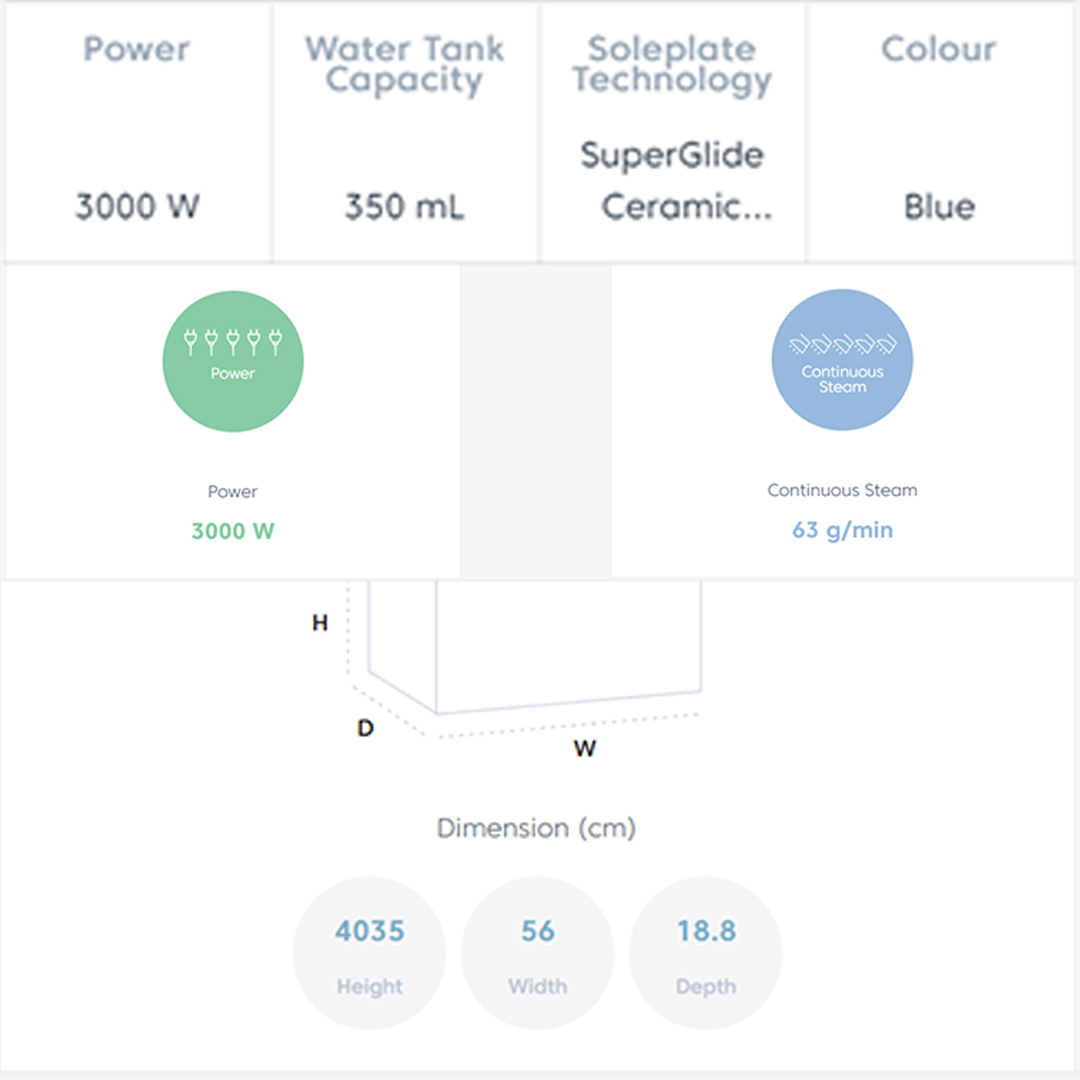Expand the truncated SuperGlide Ceramic… text
The width and height of the screenshot is (1080, 1080).
pos(685,207)
